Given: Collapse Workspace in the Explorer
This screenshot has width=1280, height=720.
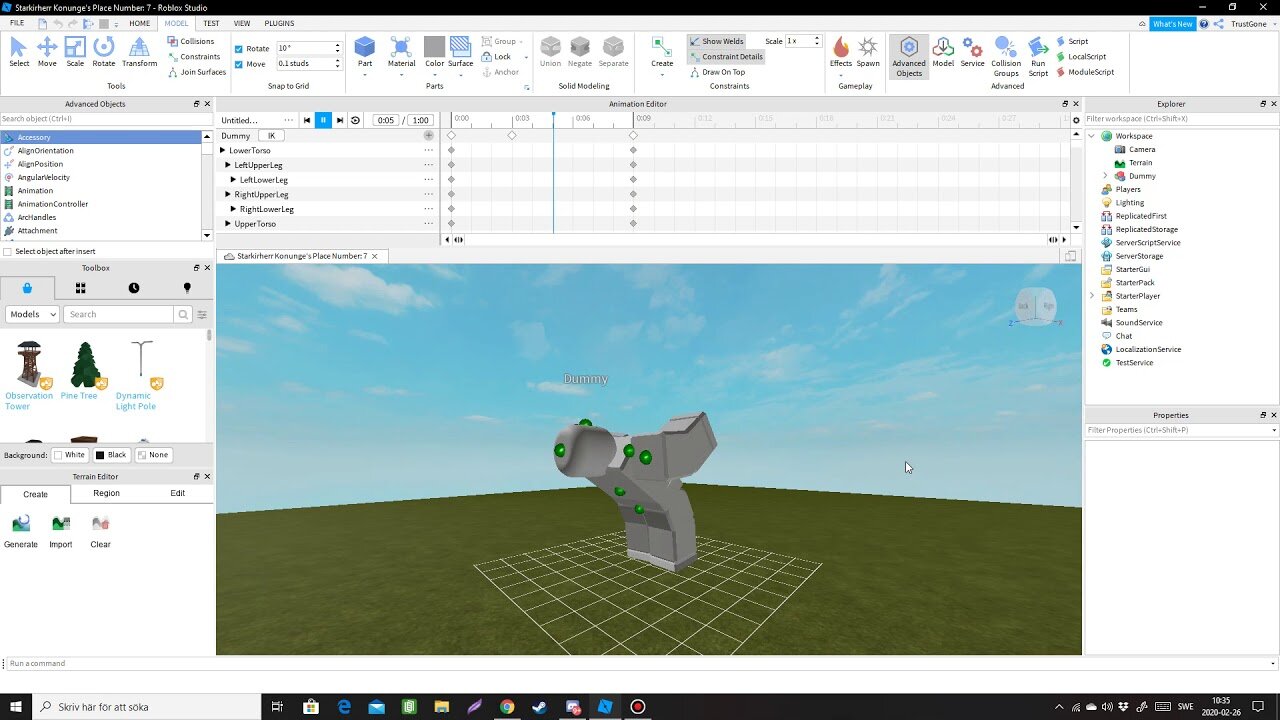Looking at the screenshot, I should pyautogui.click(x=1092, y=135).
